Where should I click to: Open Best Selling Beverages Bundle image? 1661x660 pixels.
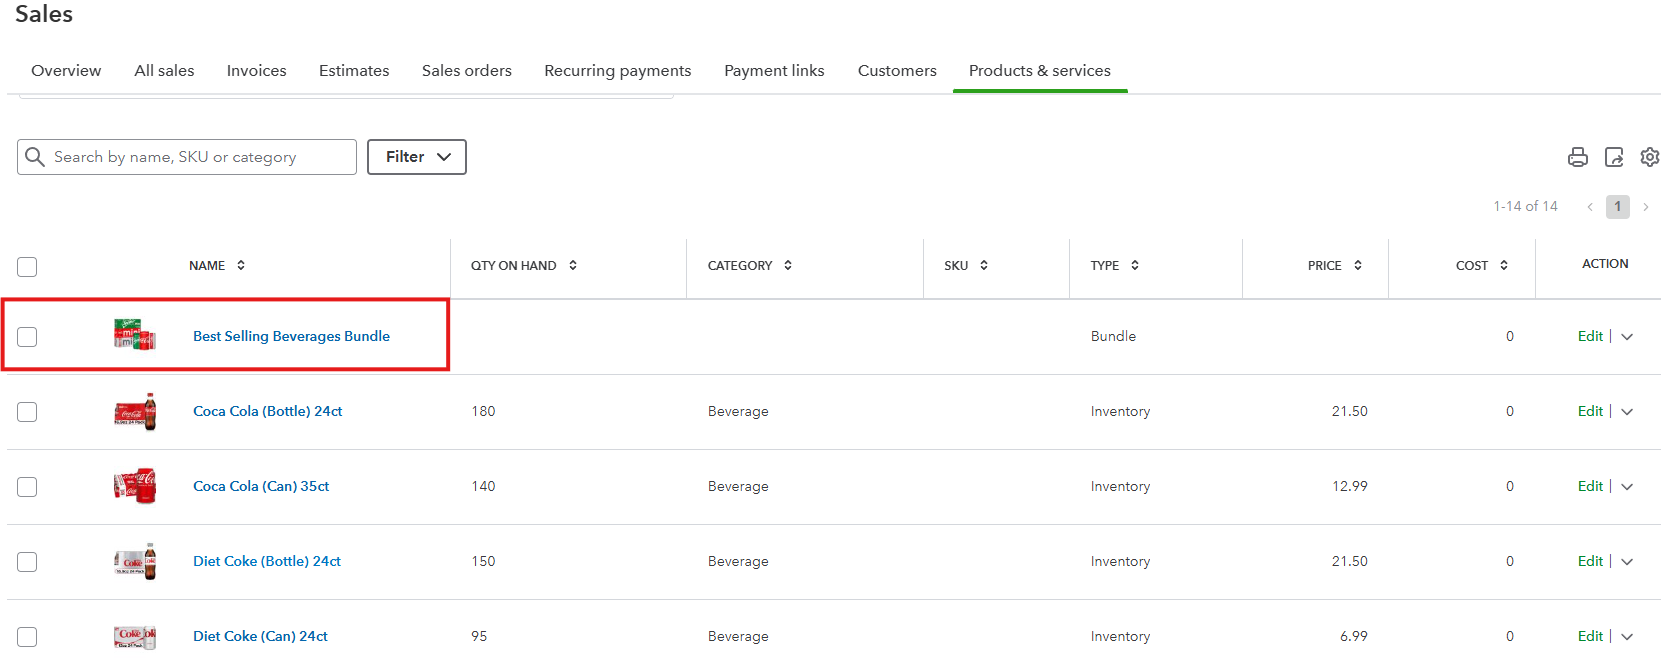click(x=135, y=335)
